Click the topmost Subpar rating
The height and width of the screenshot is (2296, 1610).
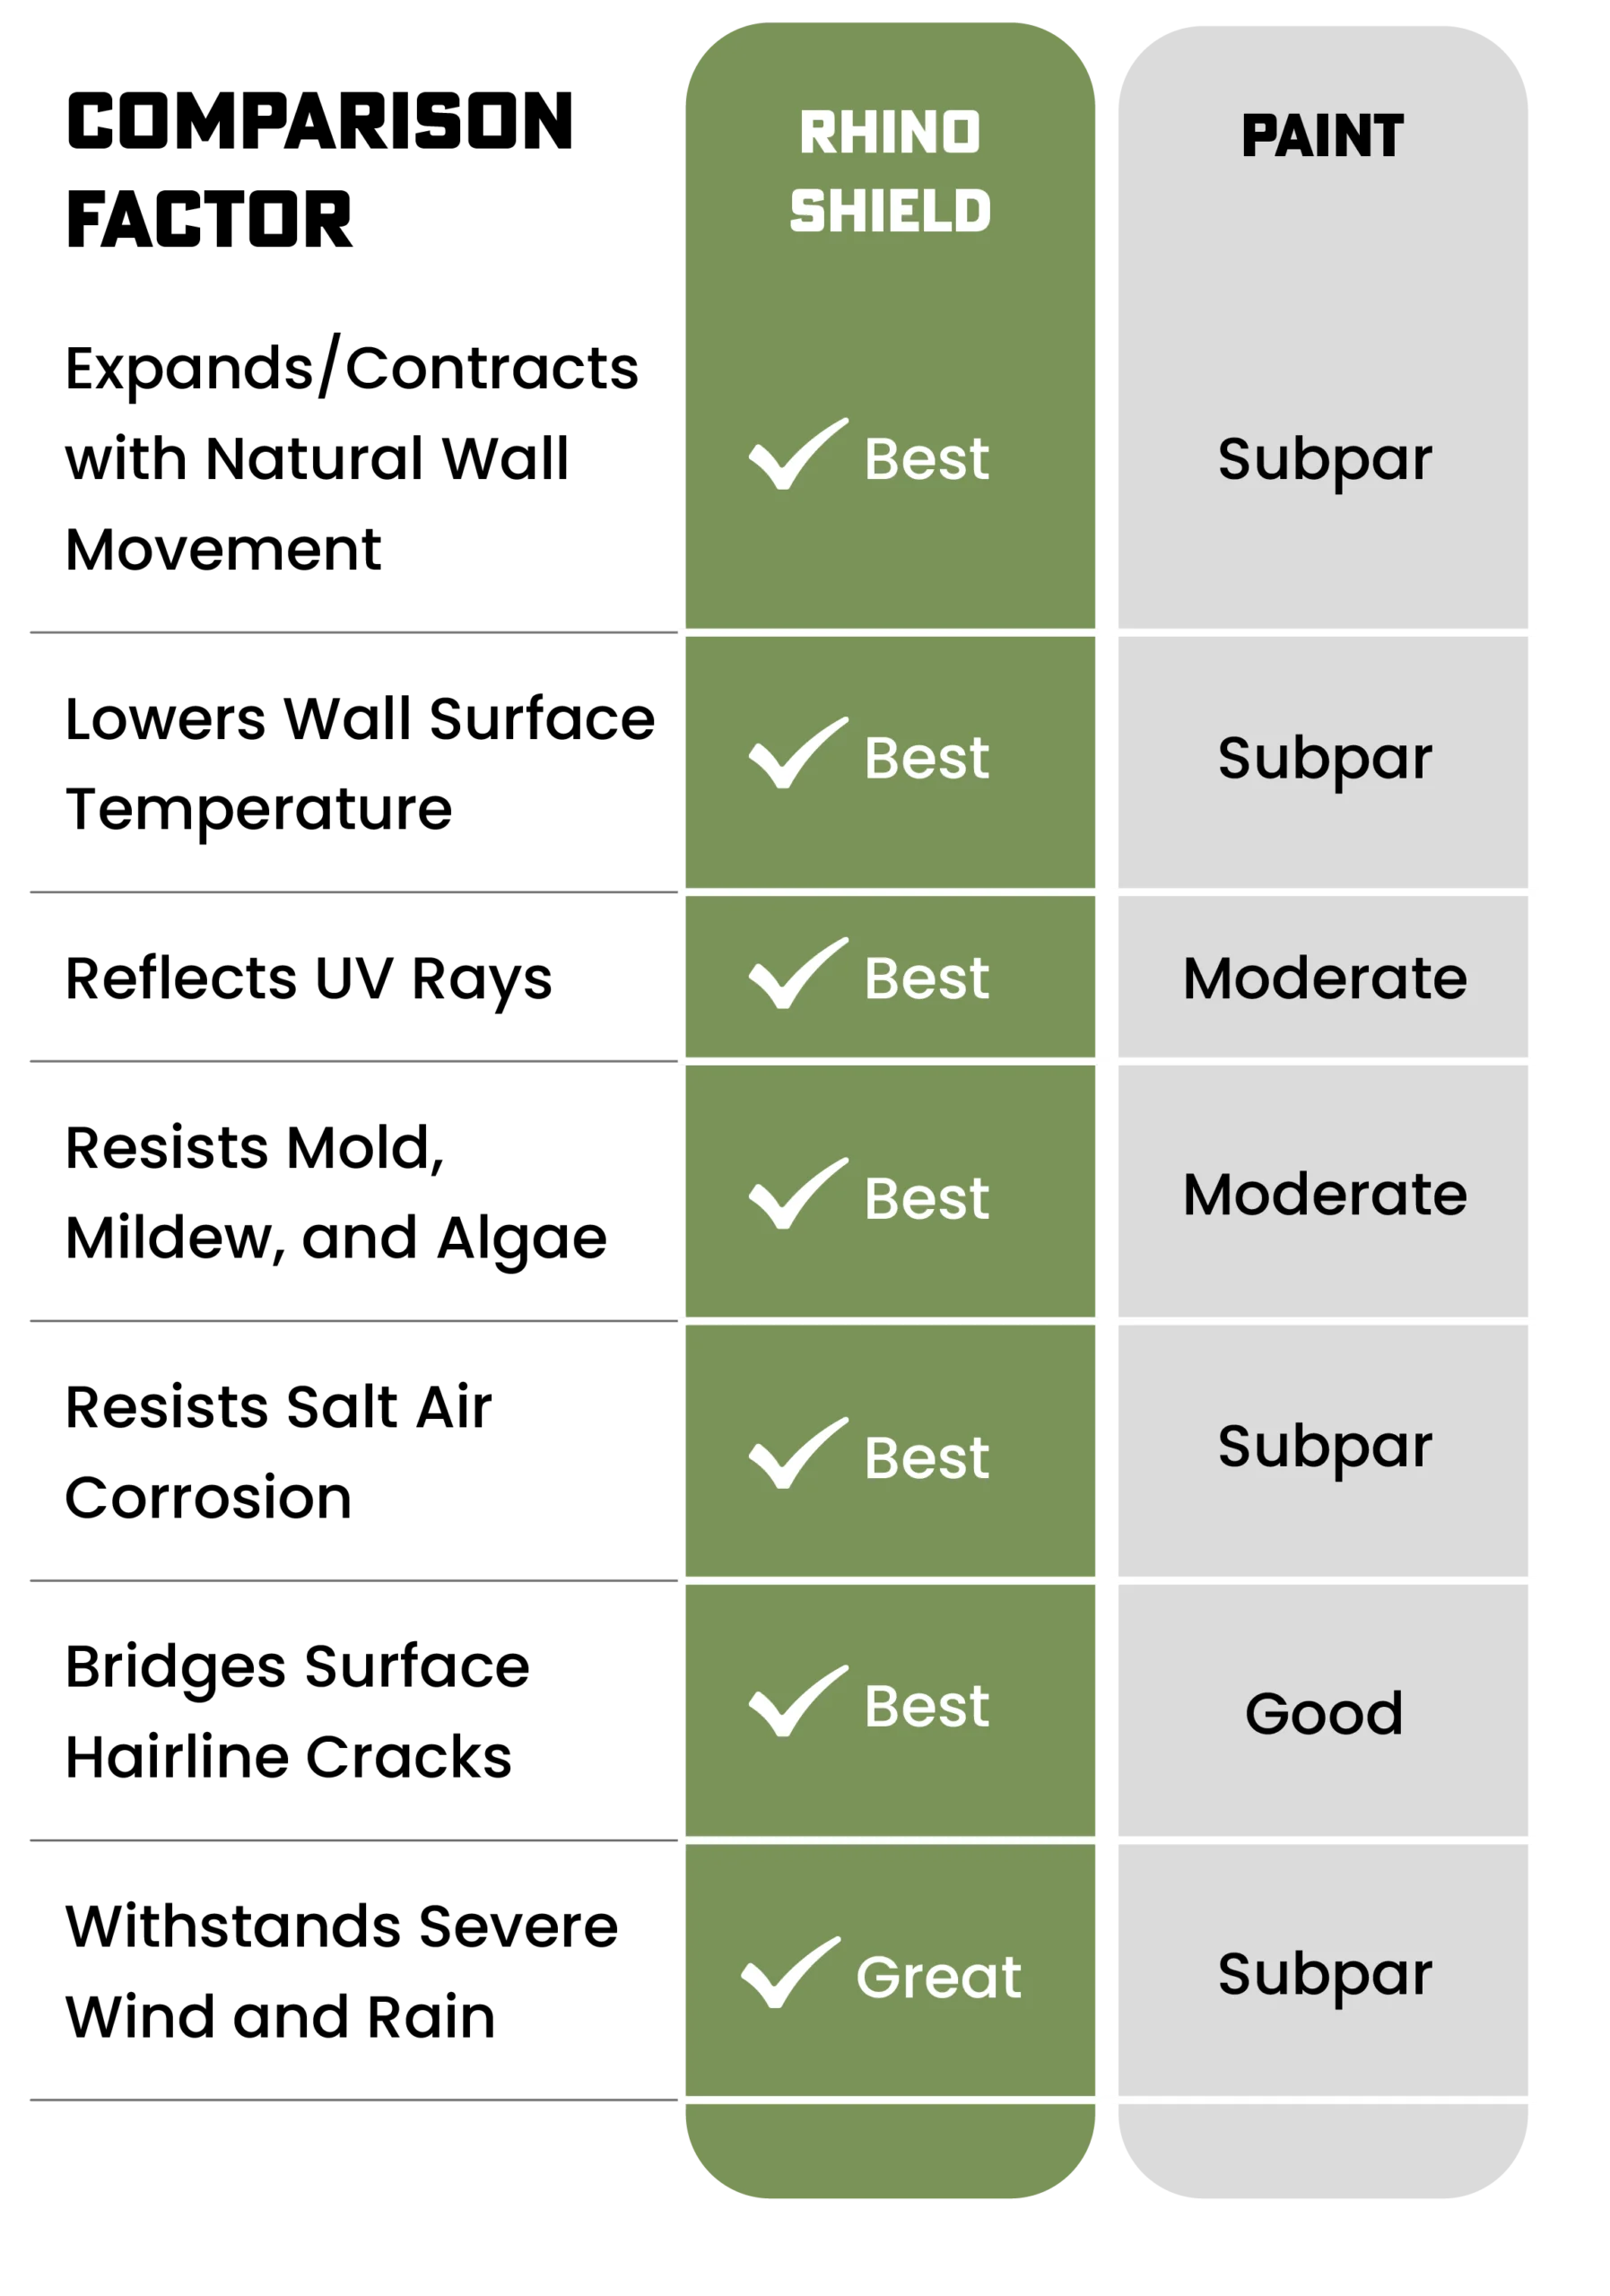pyautogui.click(x=1324, y=460)
